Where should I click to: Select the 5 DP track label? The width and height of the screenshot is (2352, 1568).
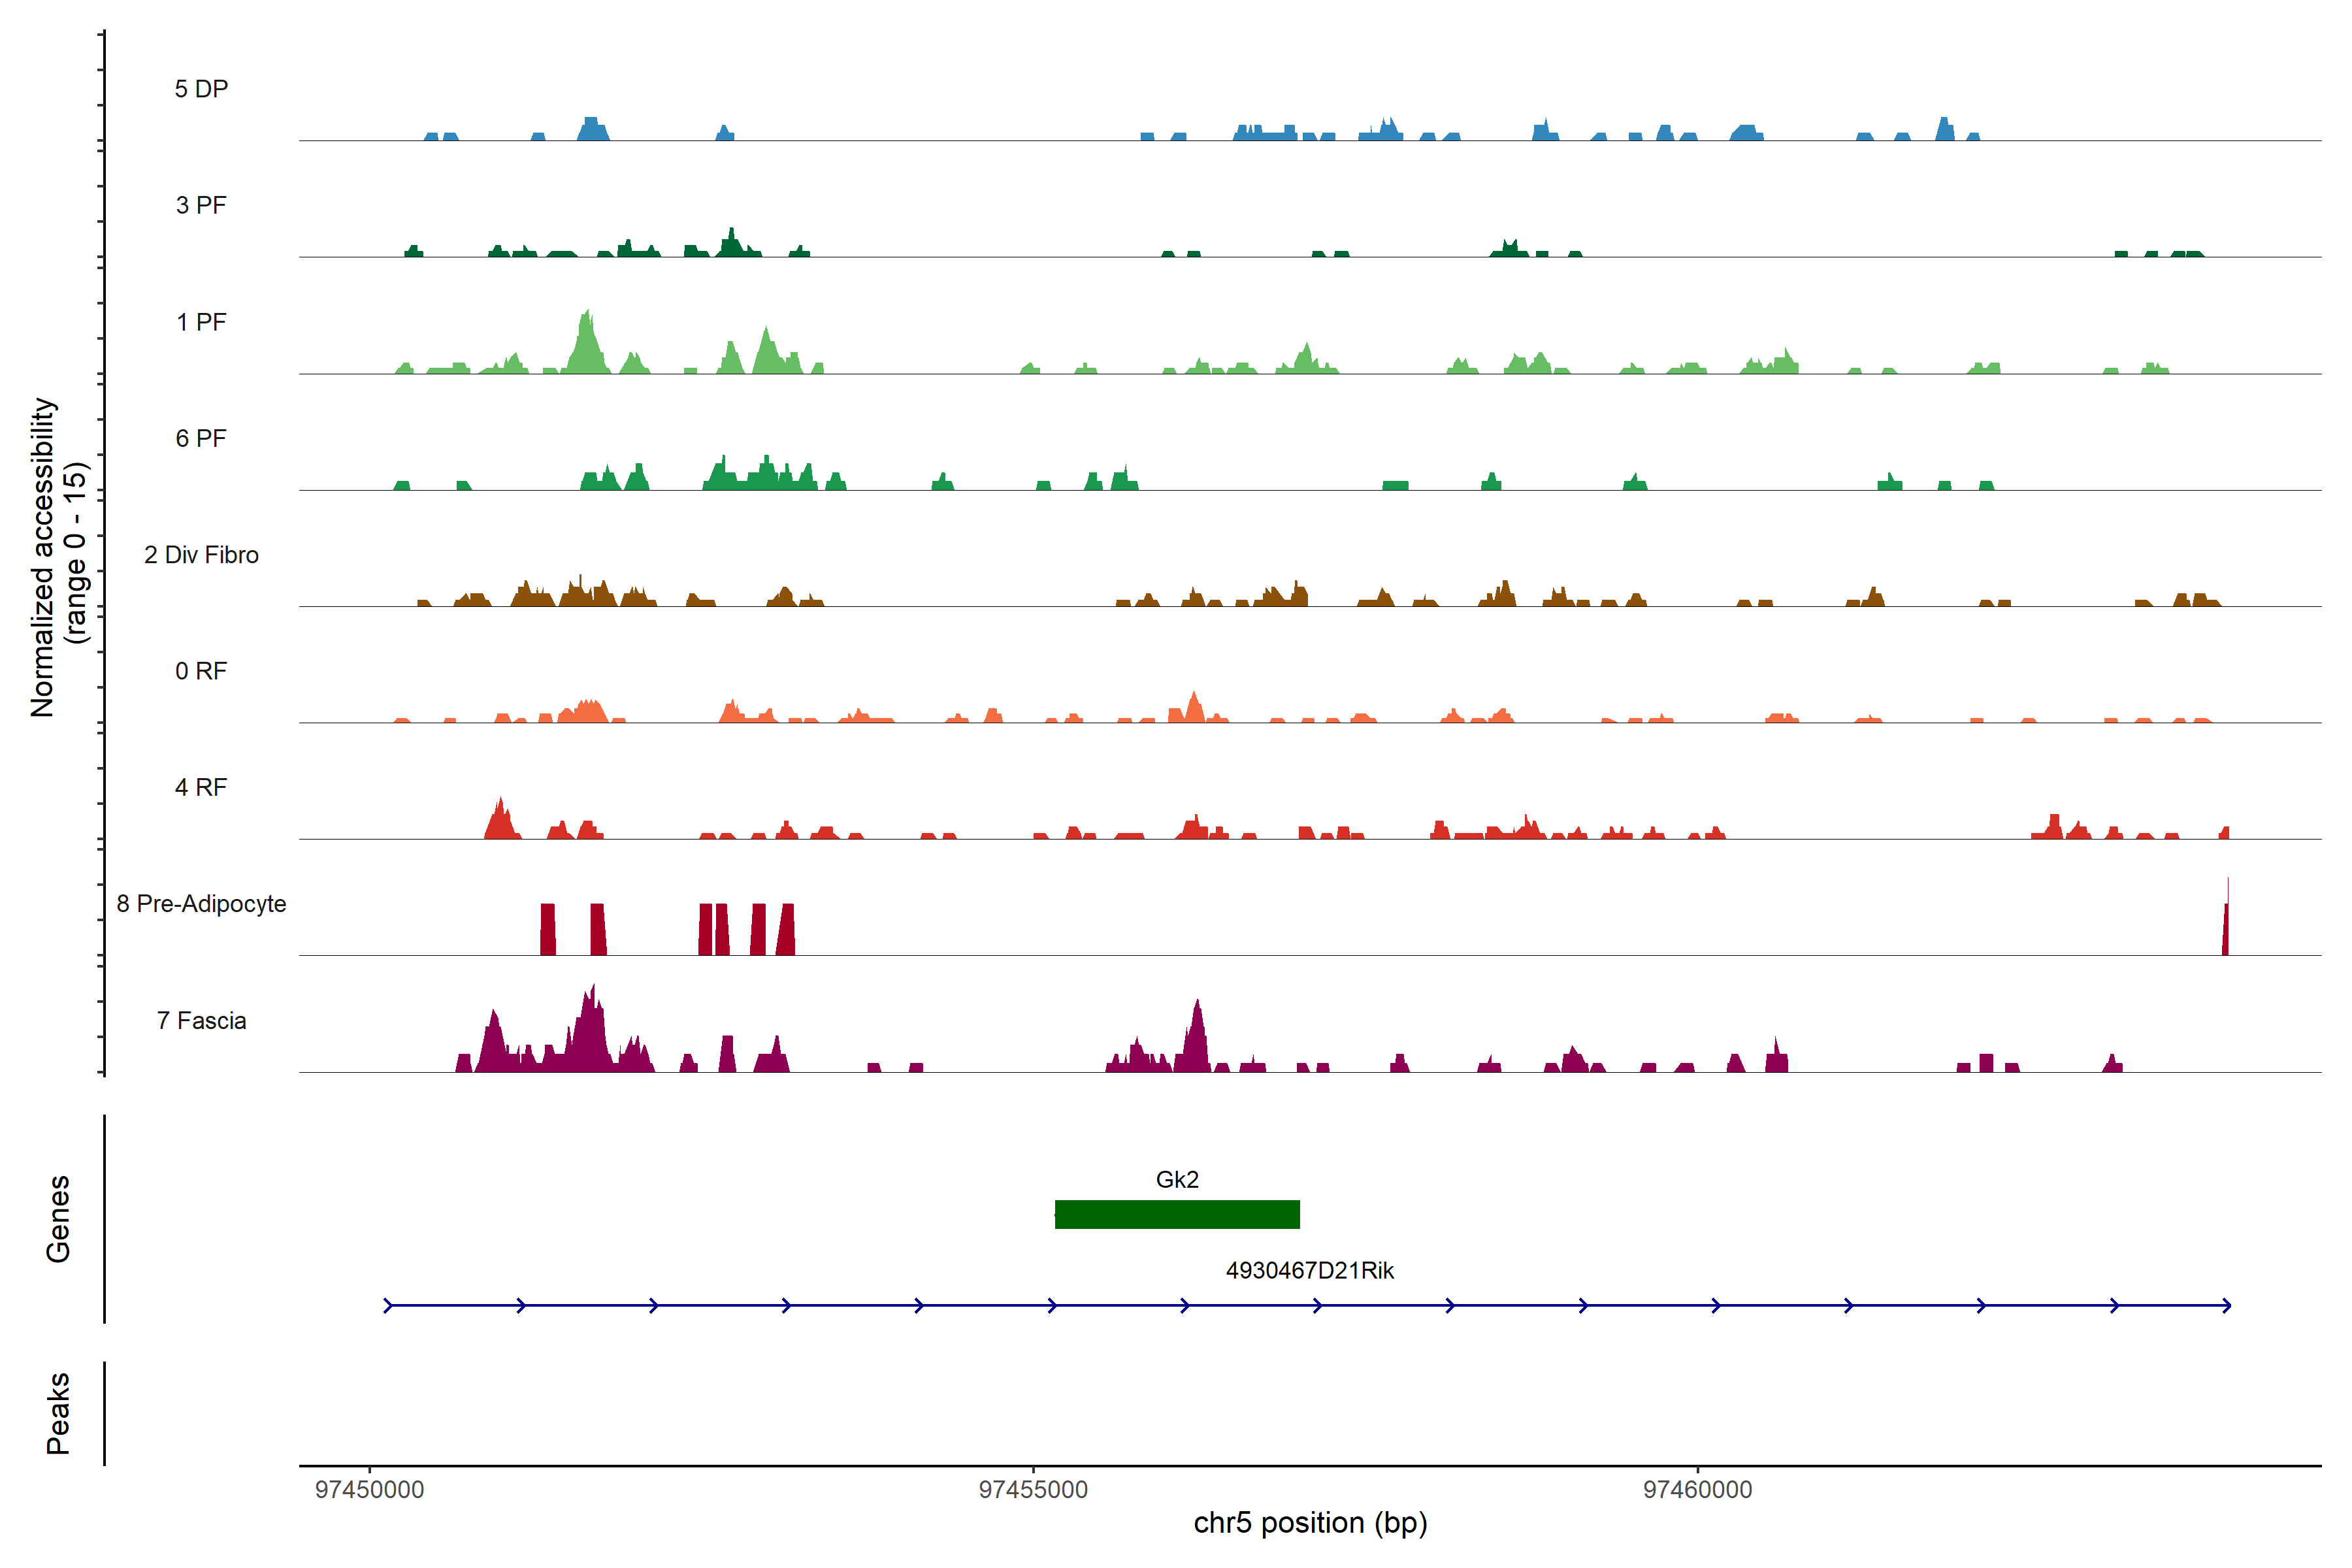(x=201, y=89)
